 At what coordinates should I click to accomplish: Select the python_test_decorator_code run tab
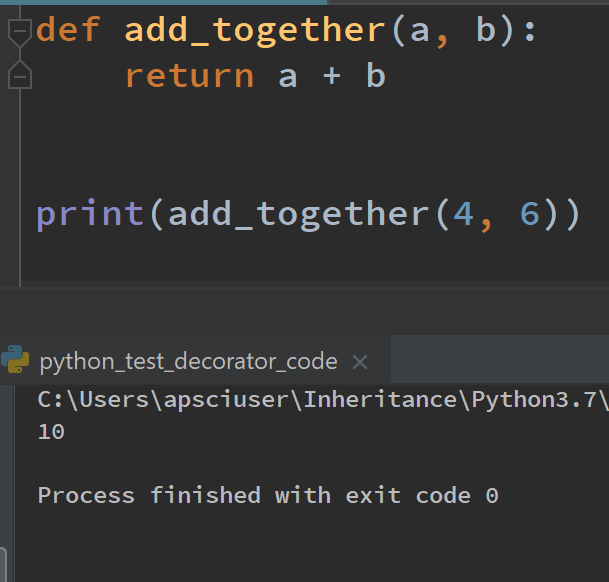(188, 361)
